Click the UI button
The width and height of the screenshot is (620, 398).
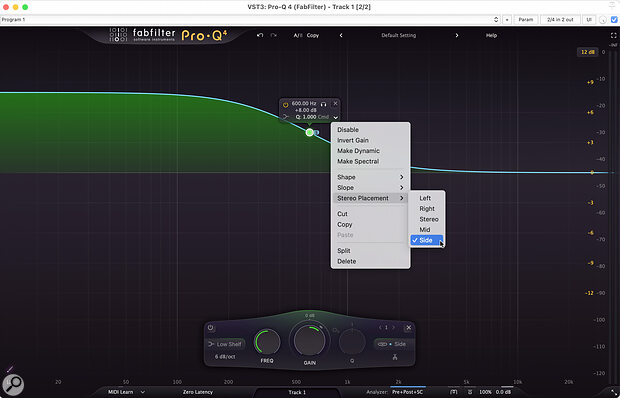(x=589, y=19)
